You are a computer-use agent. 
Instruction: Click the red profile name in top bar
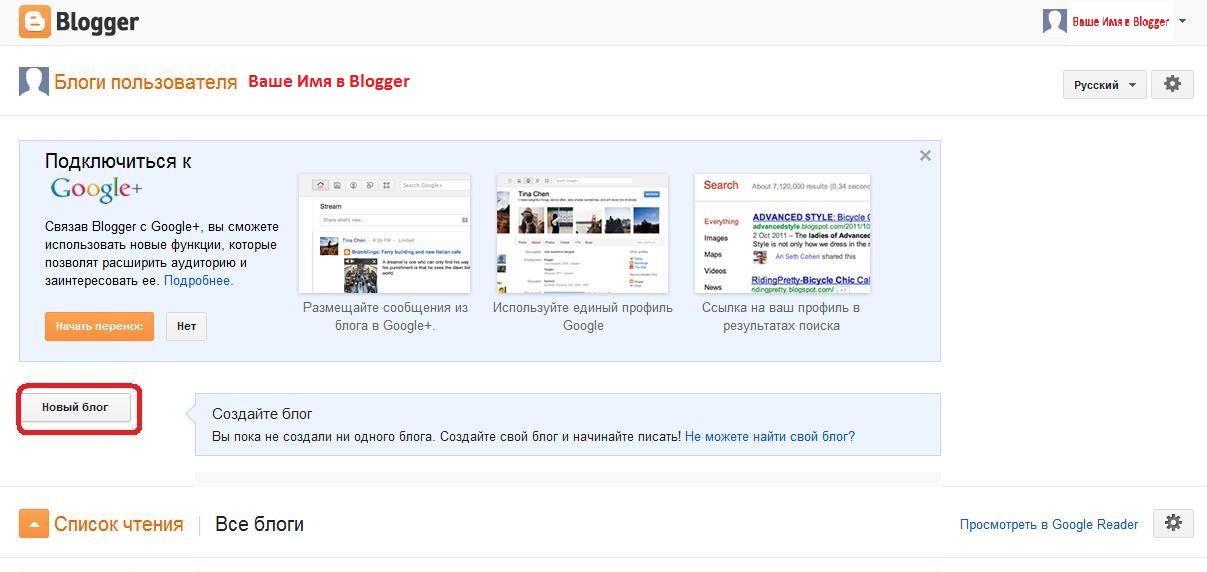(x=1120, y=21)
